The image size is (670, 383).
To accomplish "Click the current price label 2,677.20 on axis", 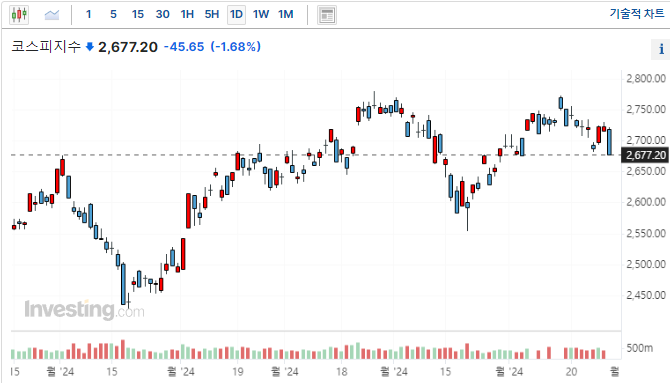I will tap(645, 155).
